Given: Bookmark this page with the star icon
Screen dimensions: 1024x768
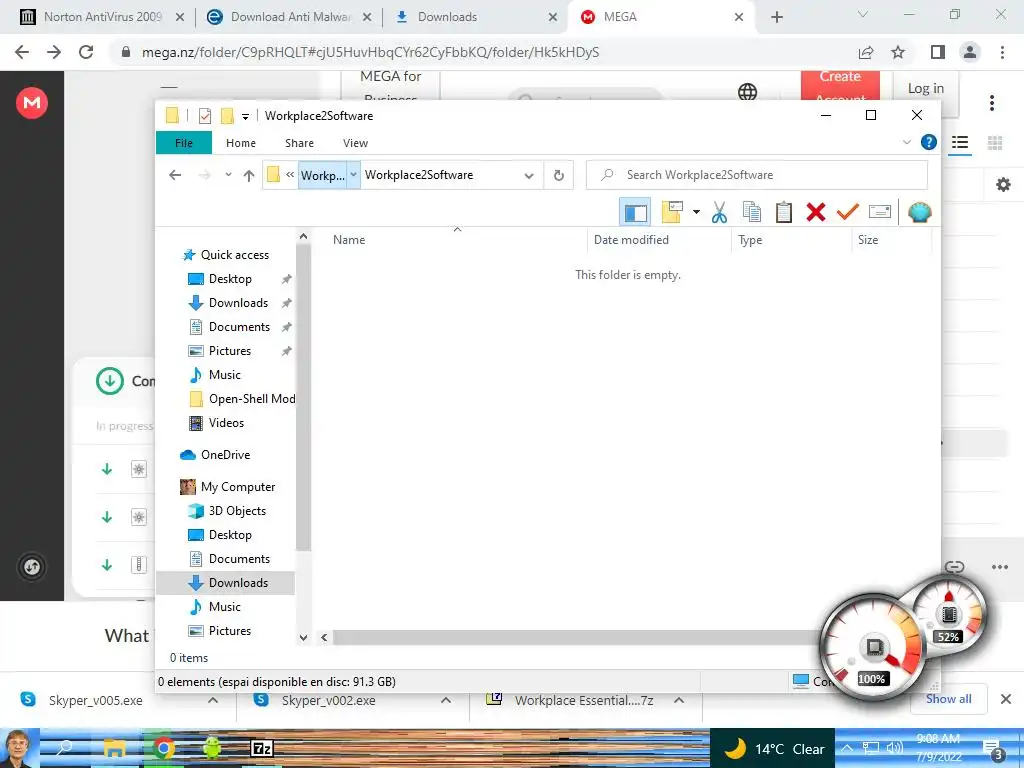Looking at the screenshot, I should point(898,52).
